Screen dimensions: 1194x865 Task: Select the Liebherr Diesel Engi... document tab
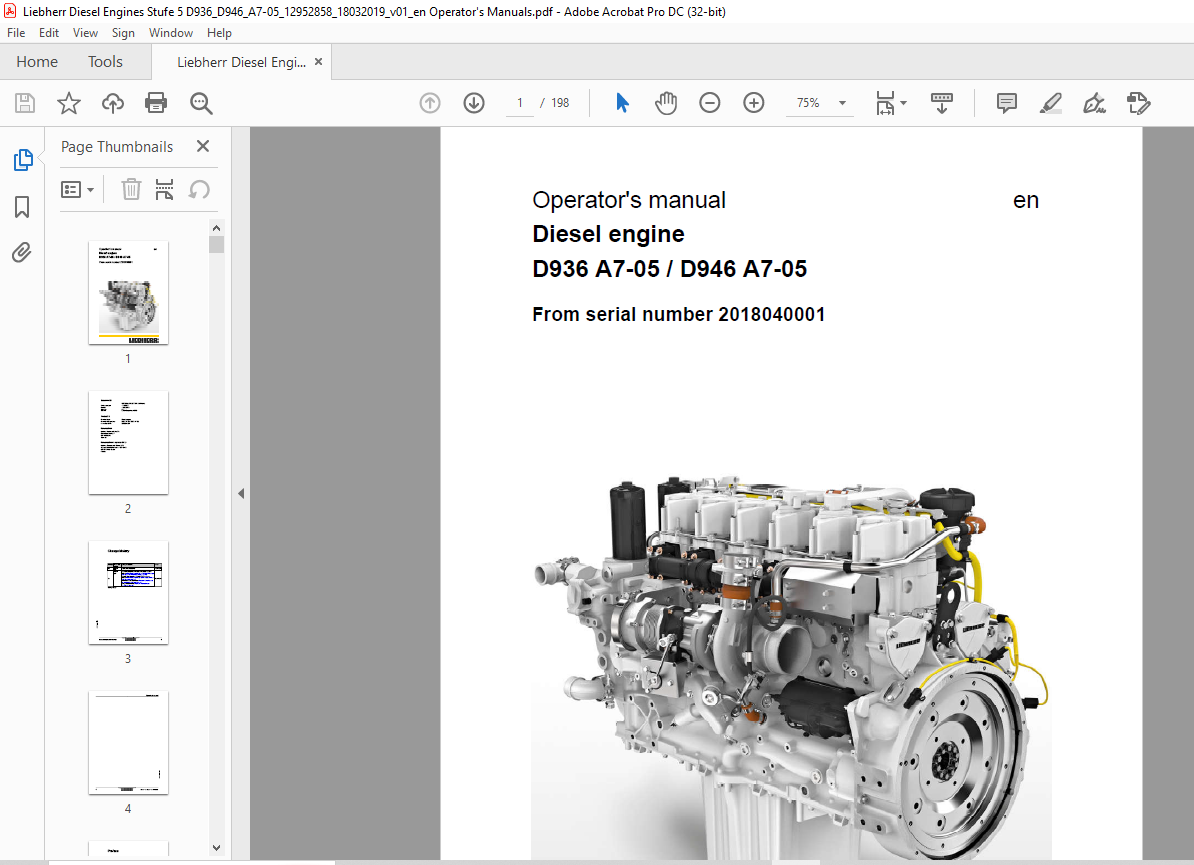(x=241, y=62)
